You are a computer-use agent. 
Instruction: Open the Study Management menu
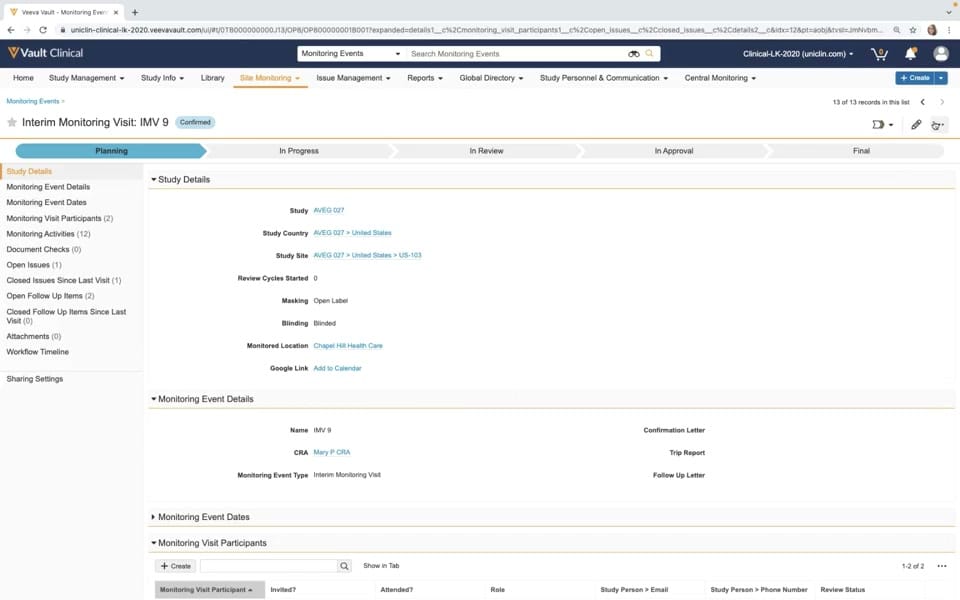[86, 78]
